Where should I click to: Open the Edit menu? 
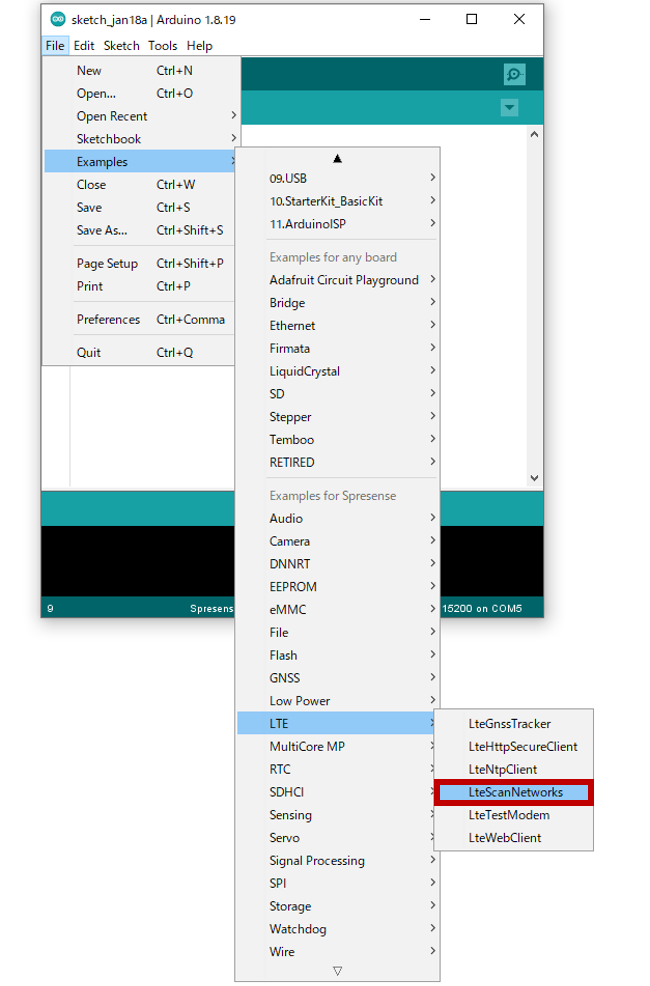[84, 46]
